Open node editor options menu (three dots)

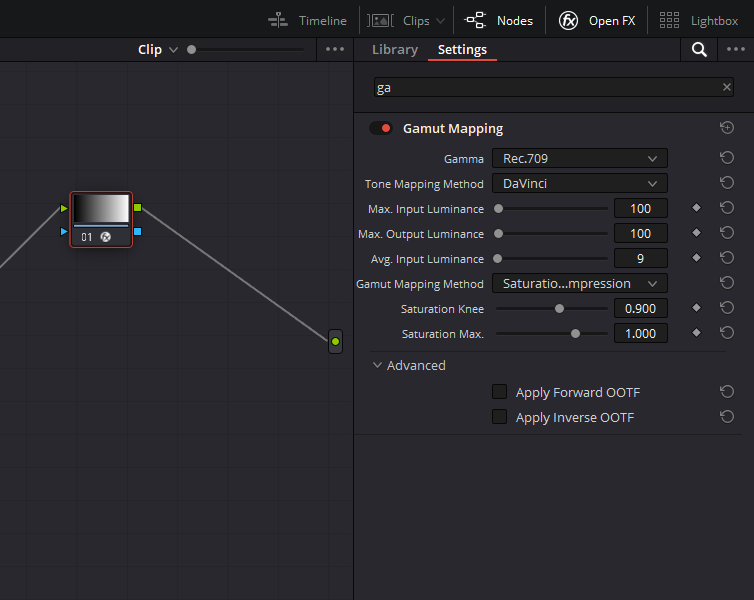335,49
